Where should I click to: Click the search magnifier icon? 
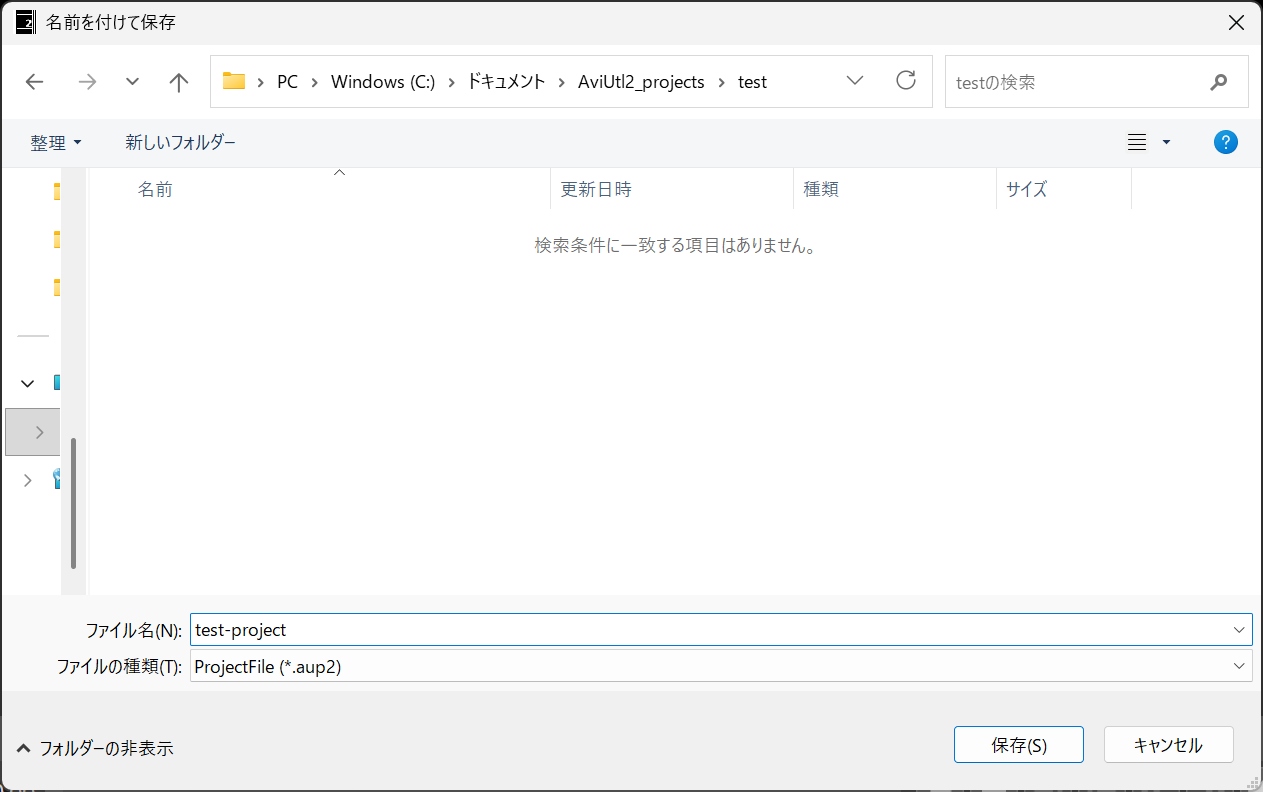click(1218, 82)
